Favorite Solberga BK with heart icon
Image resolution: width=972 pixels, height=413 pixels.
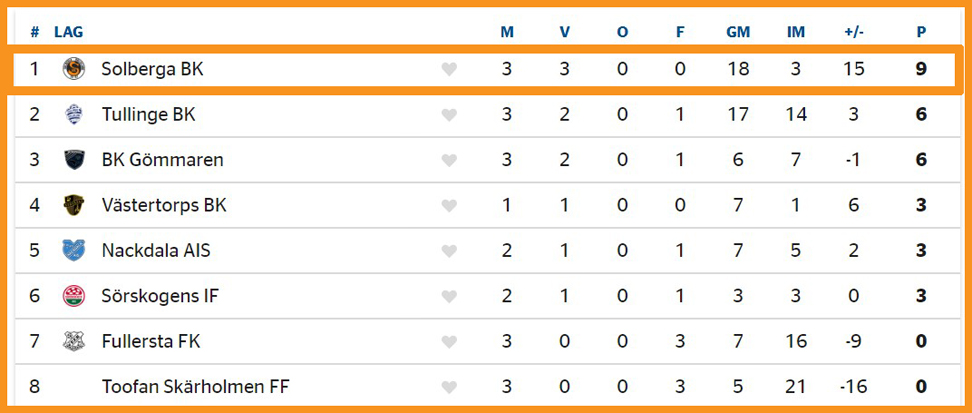click(449, 69)
